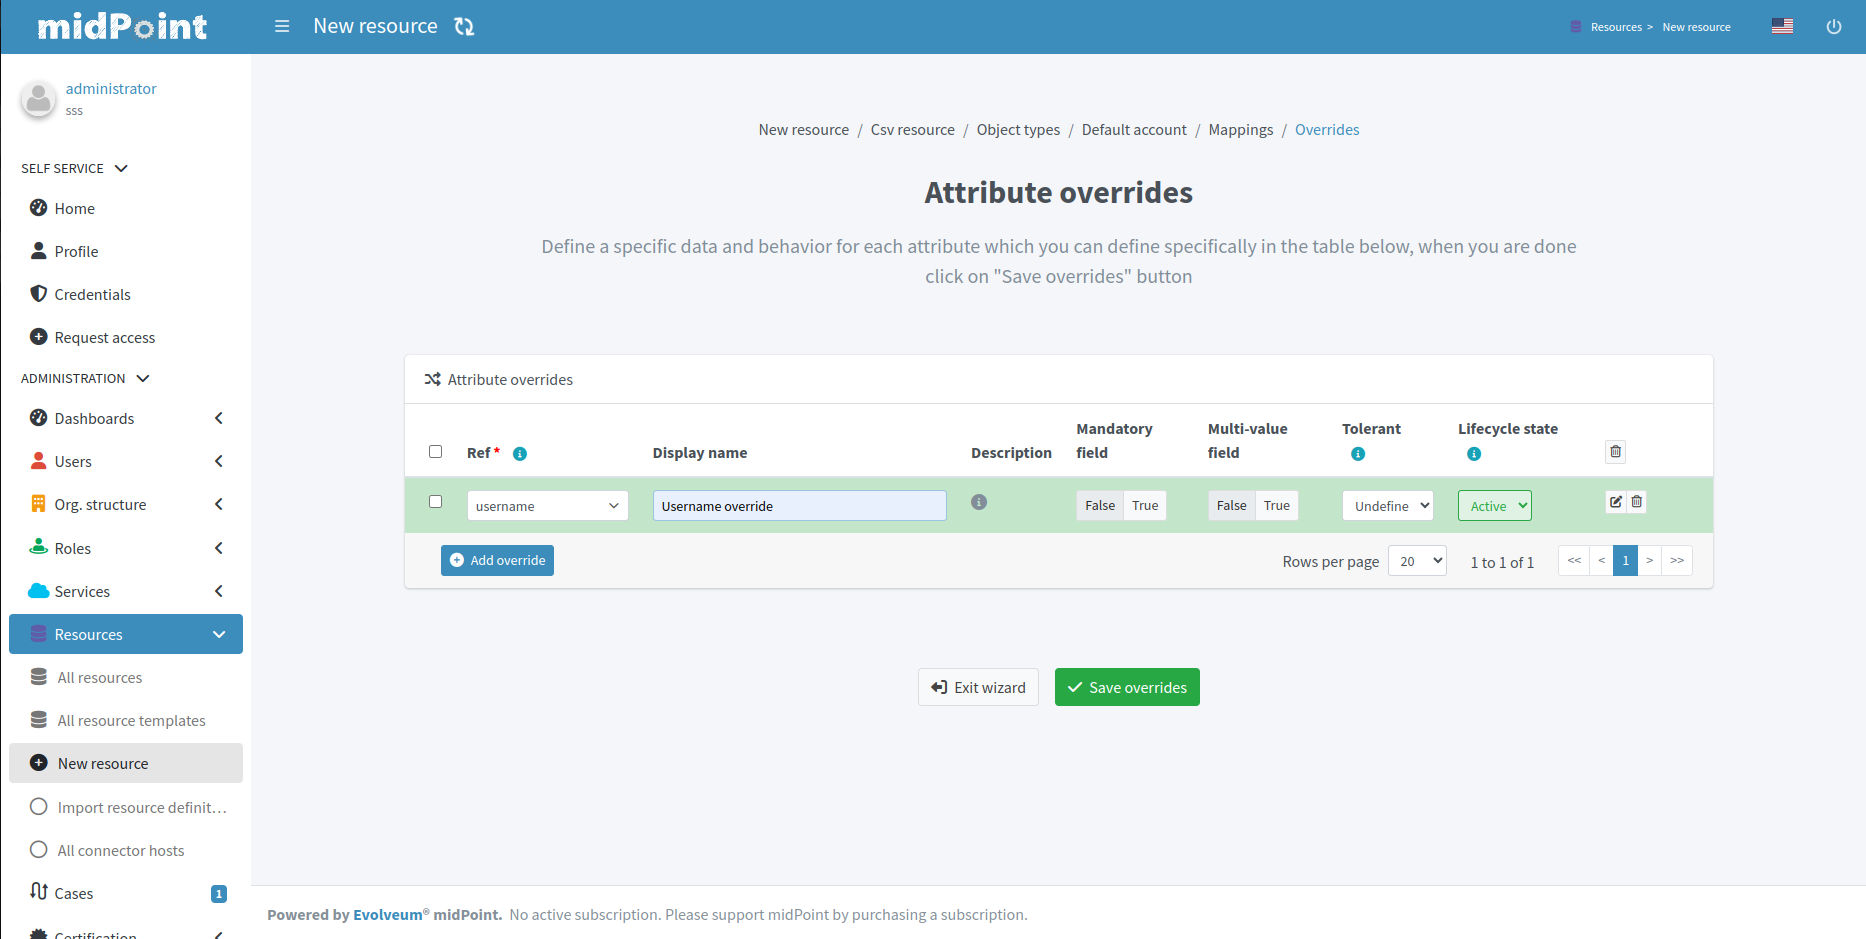1866x939 pixels.
Task: Click the Display name input field
Action: pyautogui.click(x=799, y=506)
